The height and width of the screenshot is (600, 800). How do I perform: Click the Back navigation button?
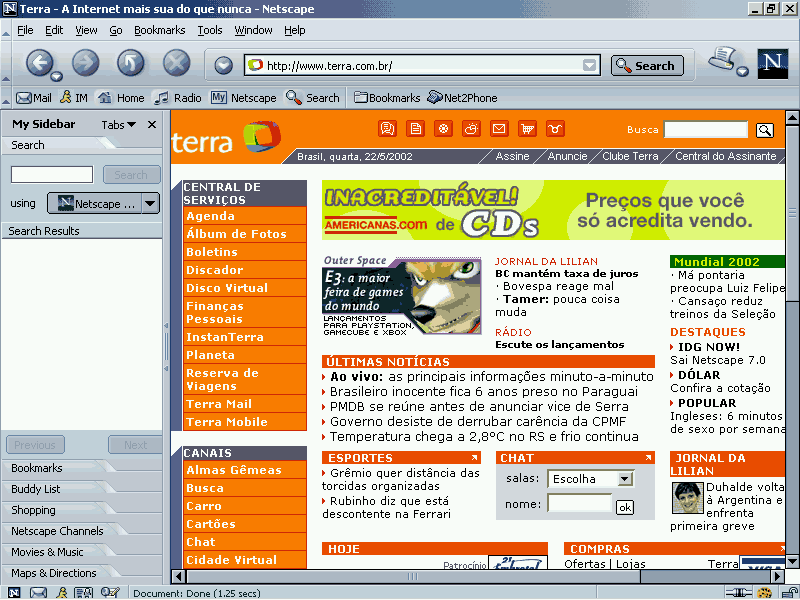coord(39,64)
